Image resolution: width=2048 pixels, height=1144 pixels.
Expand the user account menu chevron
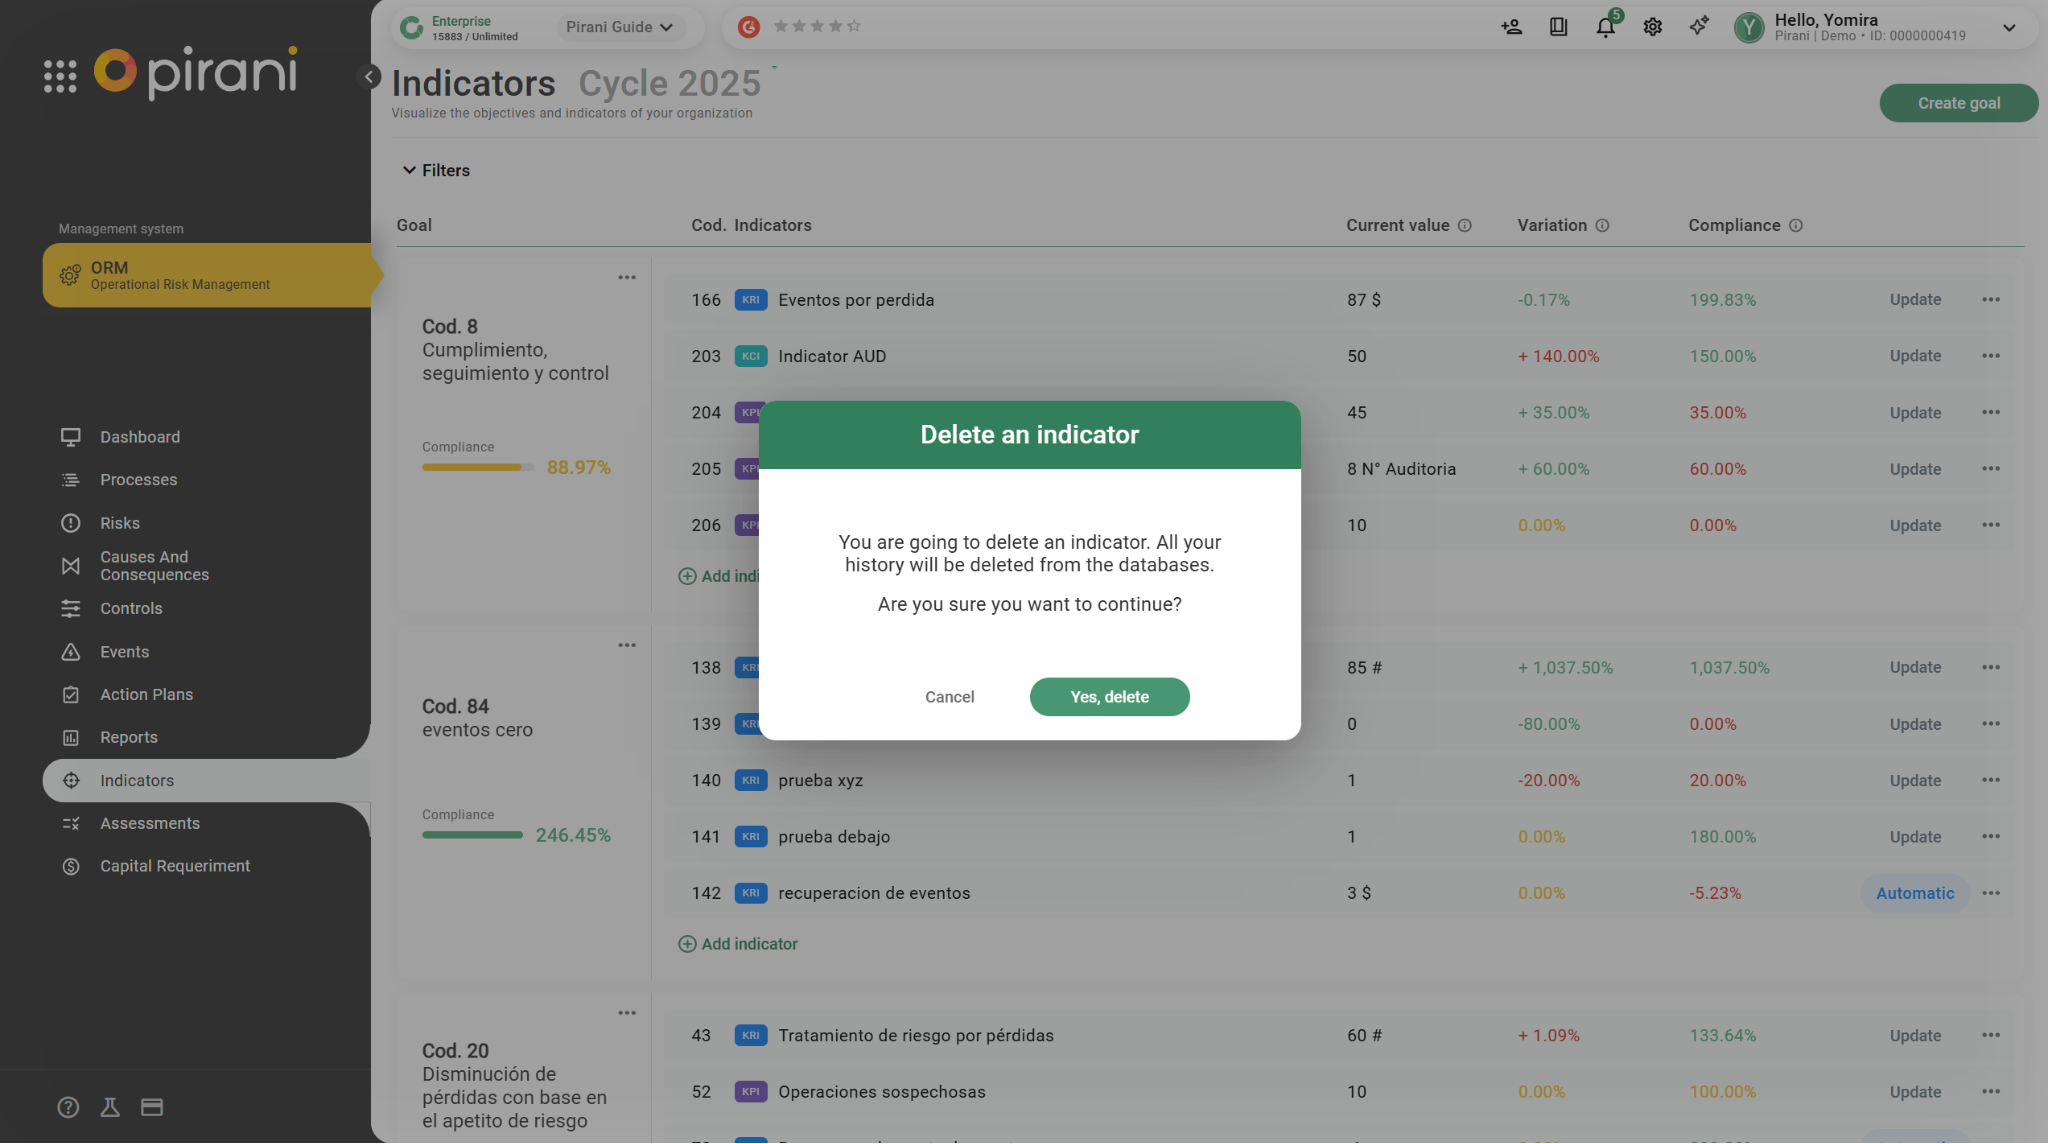tap(2009, 28)
